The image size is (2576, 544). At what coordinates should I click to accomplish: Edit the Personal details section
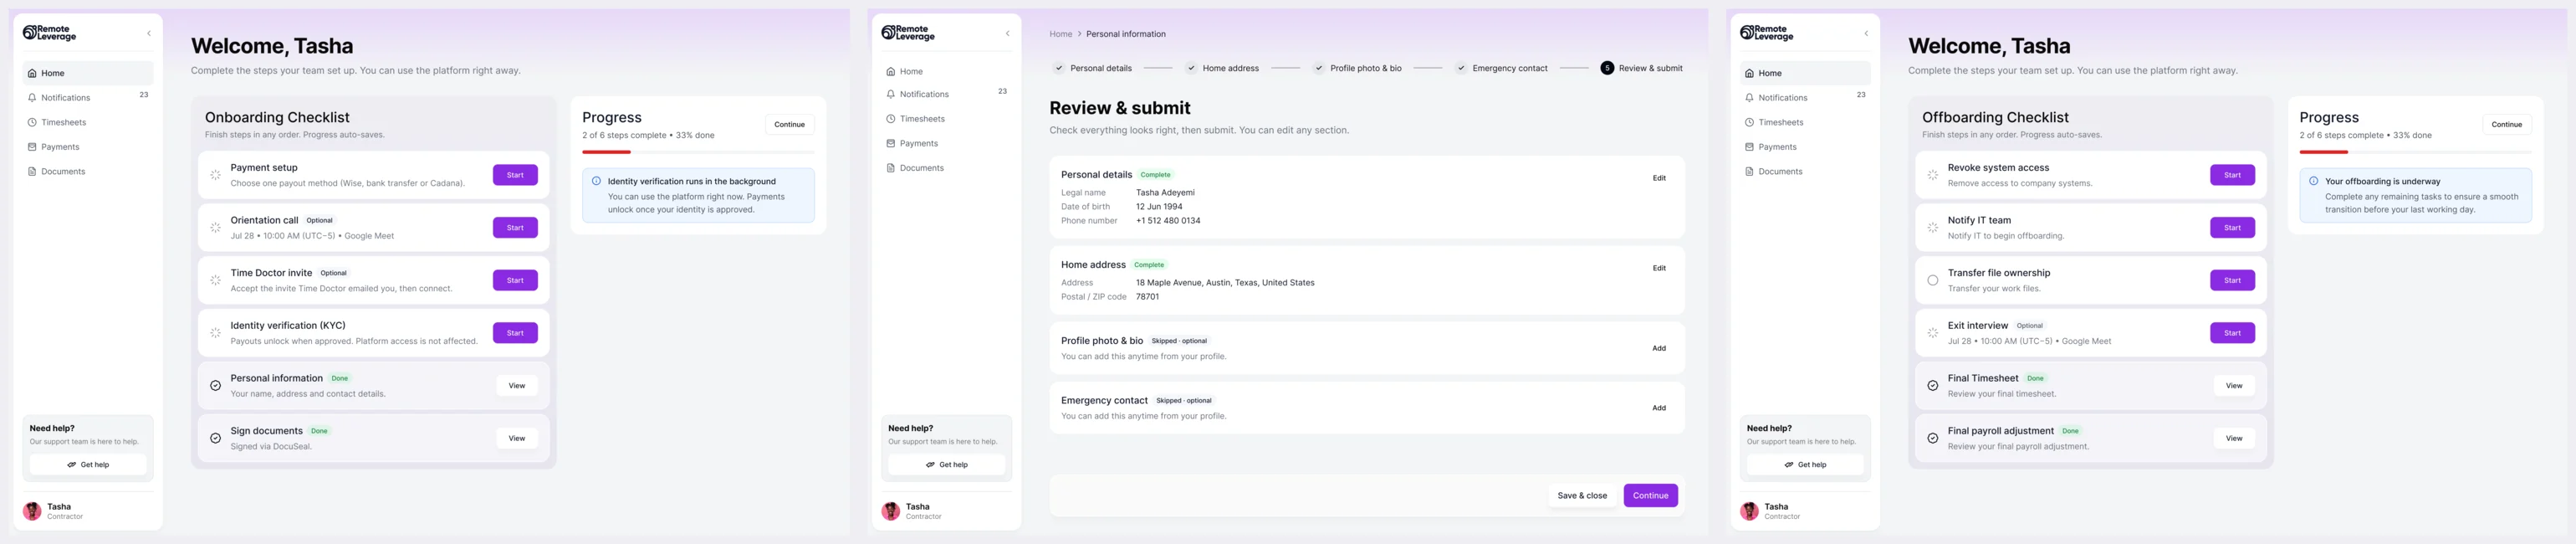[1659, 178]
